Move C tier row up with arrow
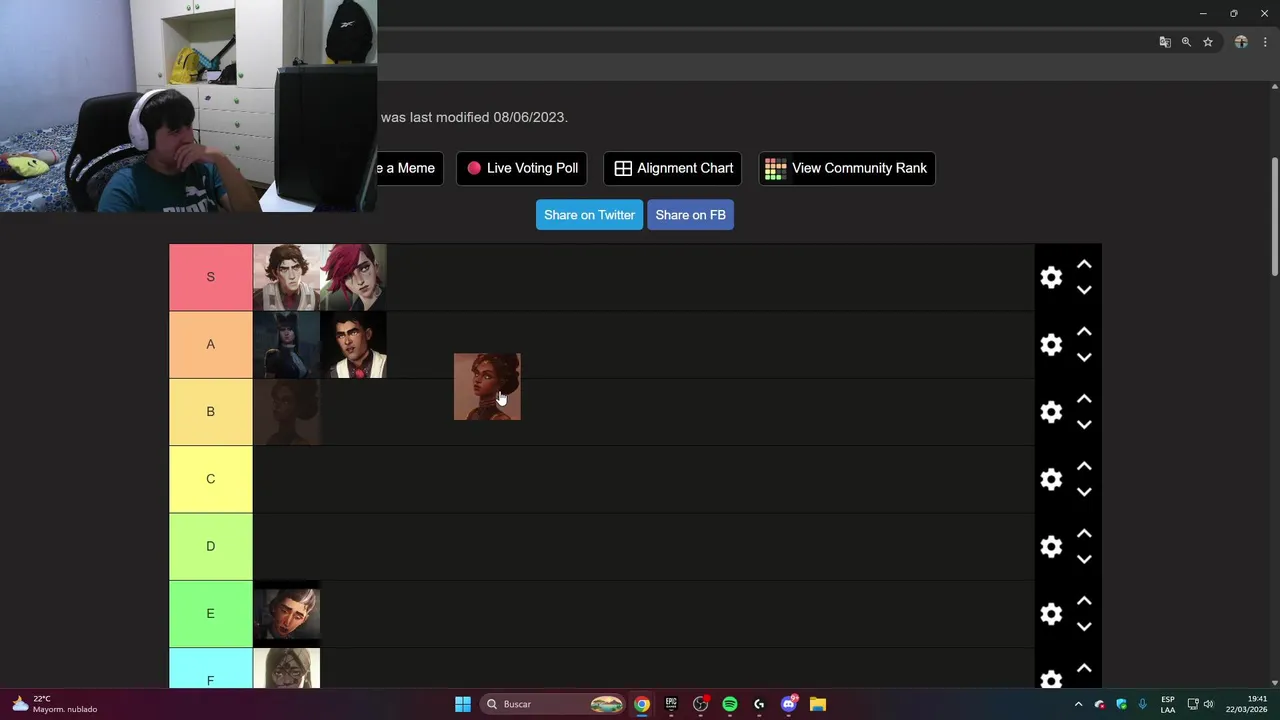Screen dimensions: 1280x720 (1084, 466)
